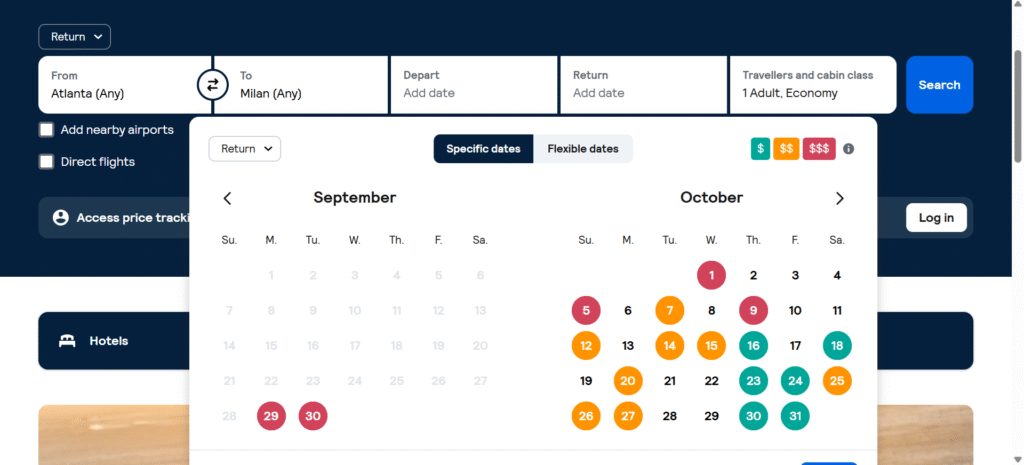The image size is (1024, 465).
Task: Click the red triple-dollar price badge
Action: tap(818, 149)
